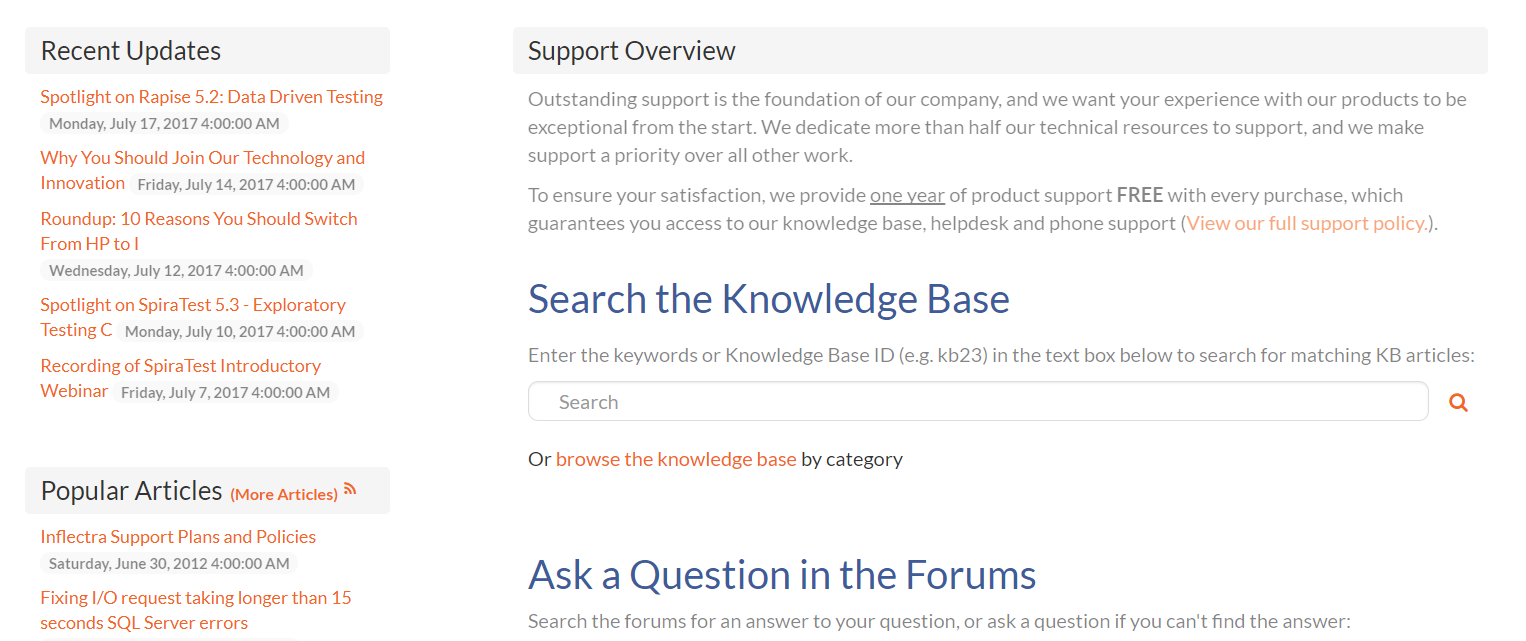The image size is (1526, 641).
Task: Open the Popular Articles RSS feed icon
Action: click(x=350, y=489)
